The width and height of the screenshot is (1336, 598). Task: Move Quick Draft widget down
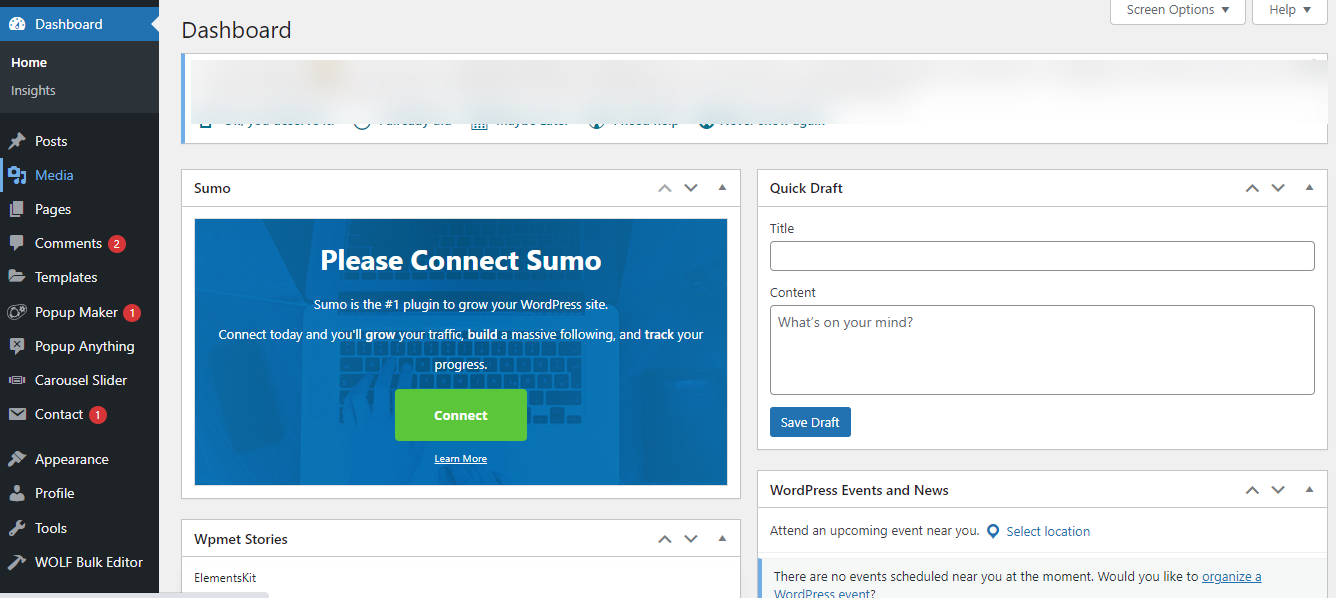click(x=1278, y=188)
